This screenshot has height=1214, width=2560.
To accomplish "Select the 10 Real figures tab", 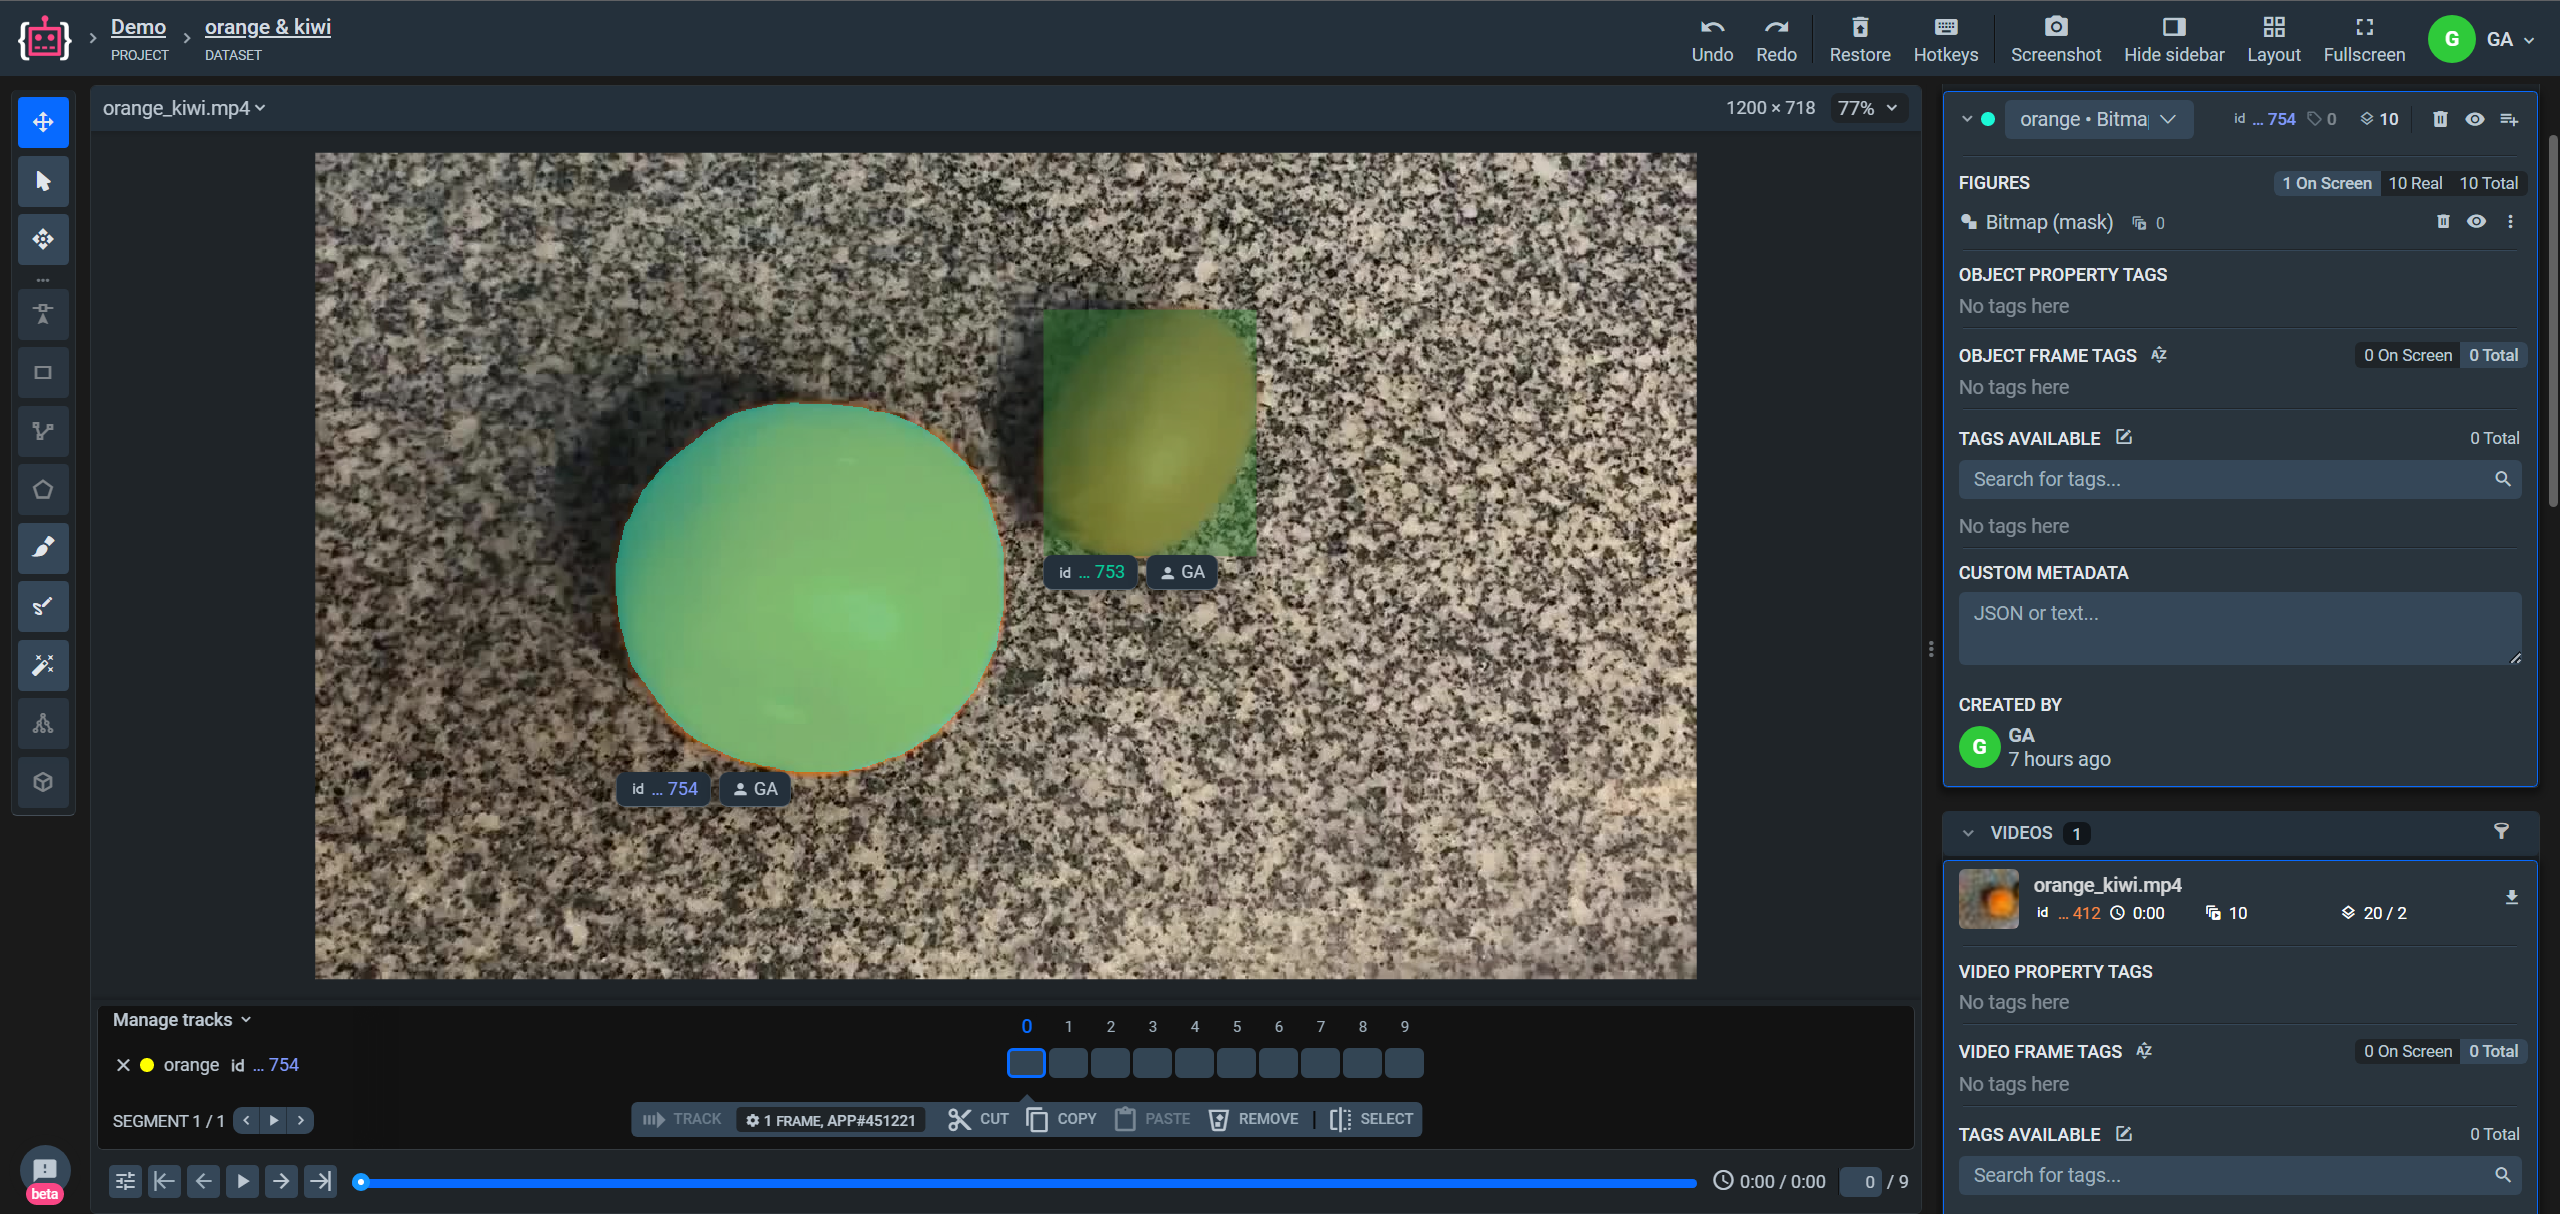I will (x=2414, y=183).
